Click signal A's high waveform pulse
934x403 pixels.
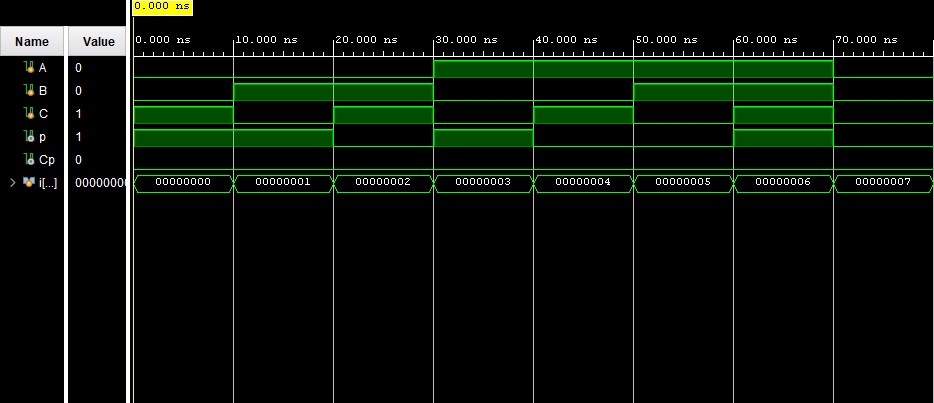(632, 68)
